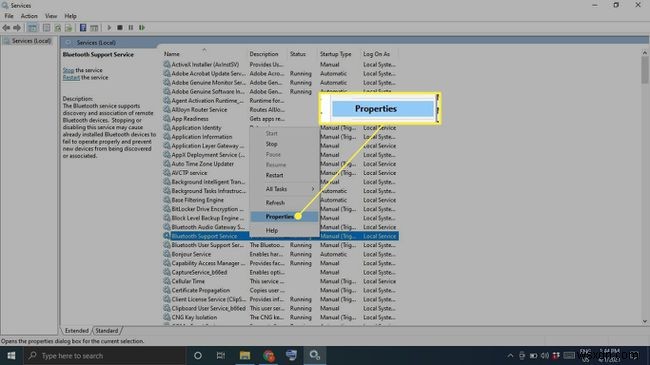Click the Forward arrow in toolbar

coord(17,28)
